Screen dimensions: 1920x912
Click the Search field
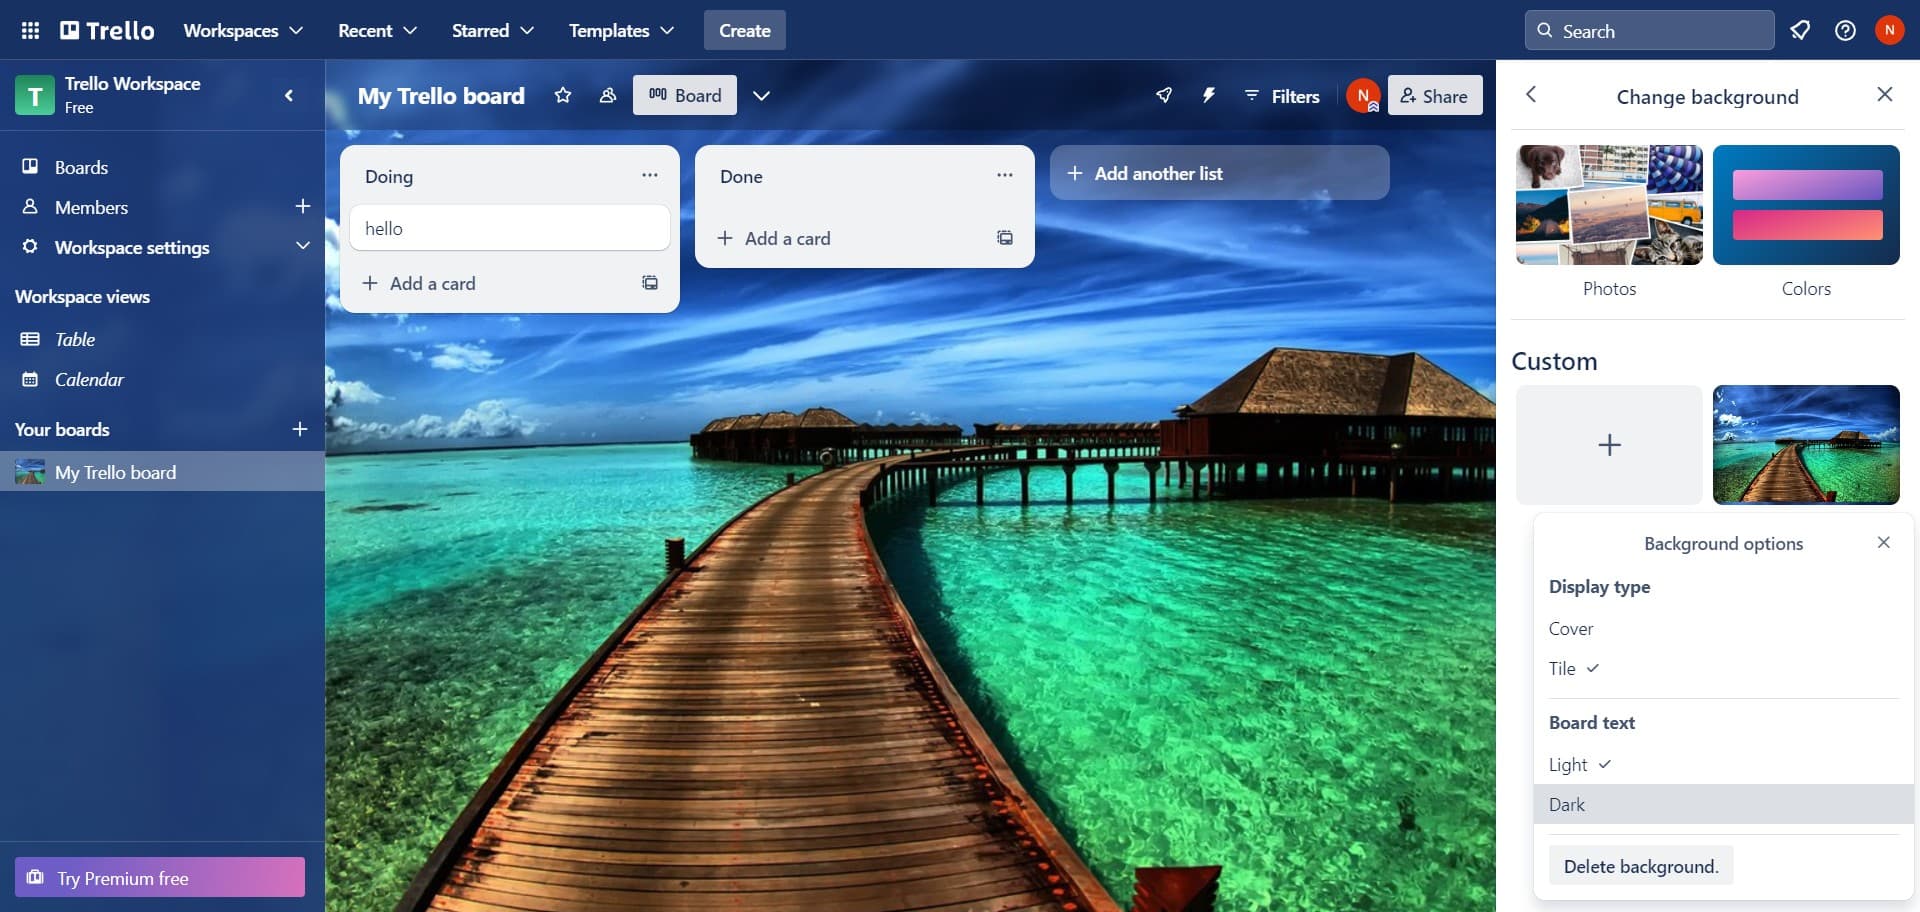(x=1650, y=30)
